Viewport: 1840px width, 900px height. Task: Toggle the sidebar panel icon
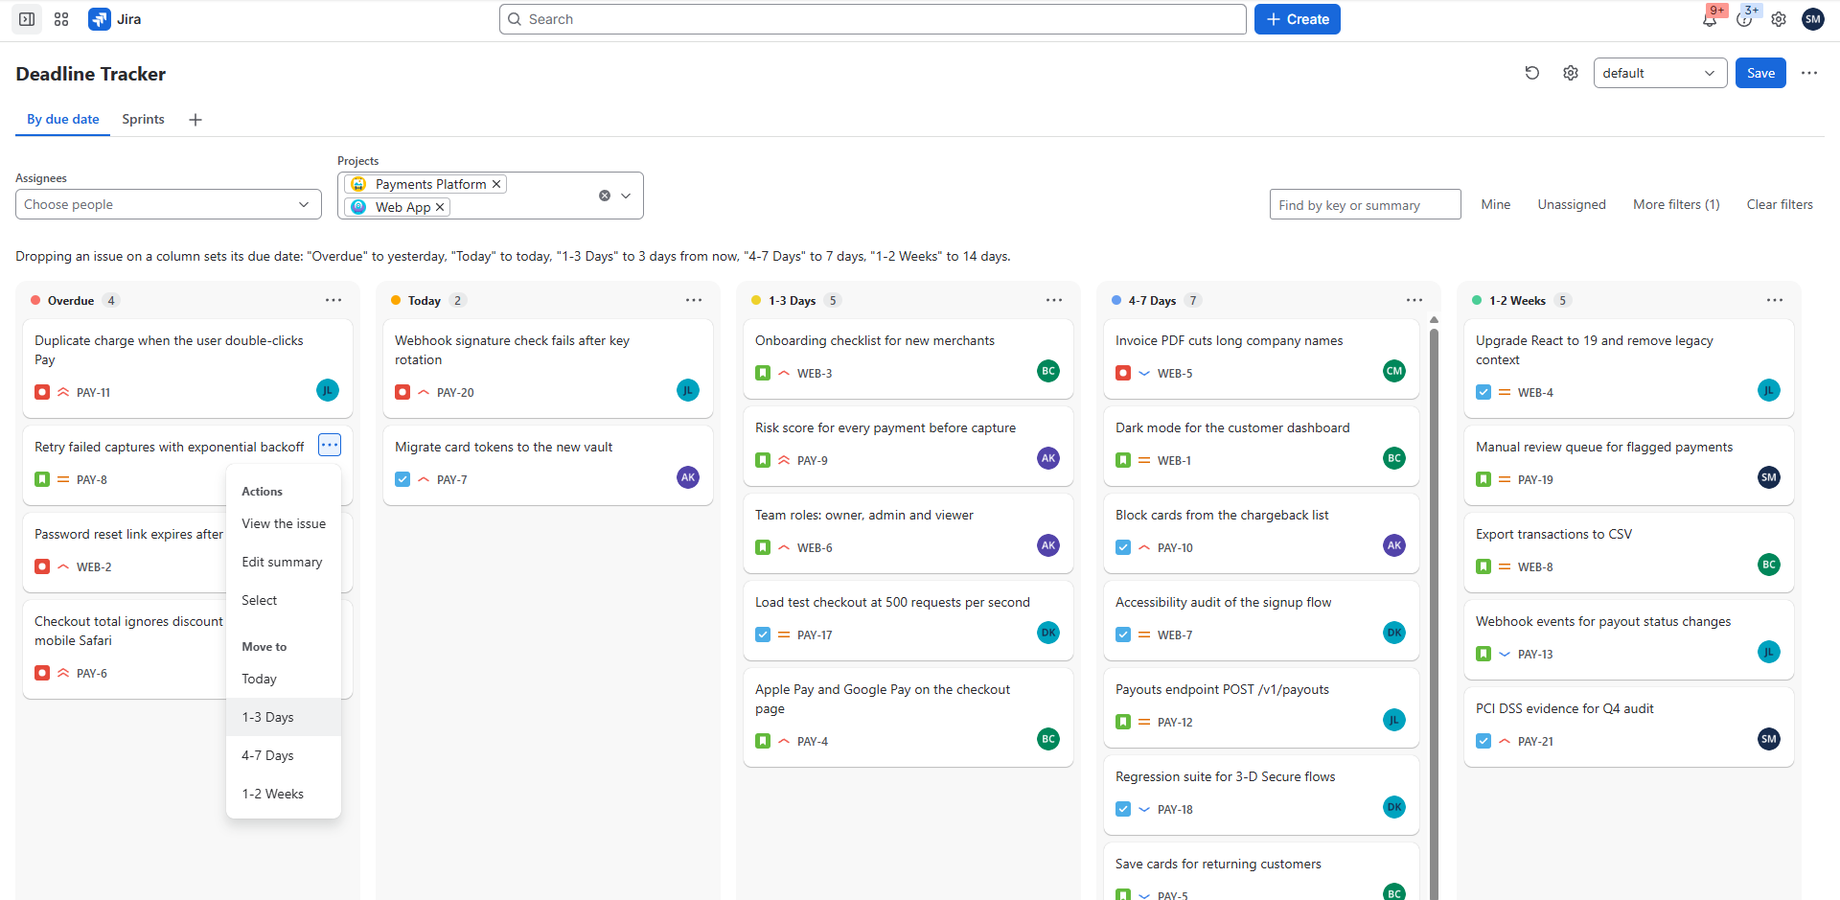tap(27, 19)
